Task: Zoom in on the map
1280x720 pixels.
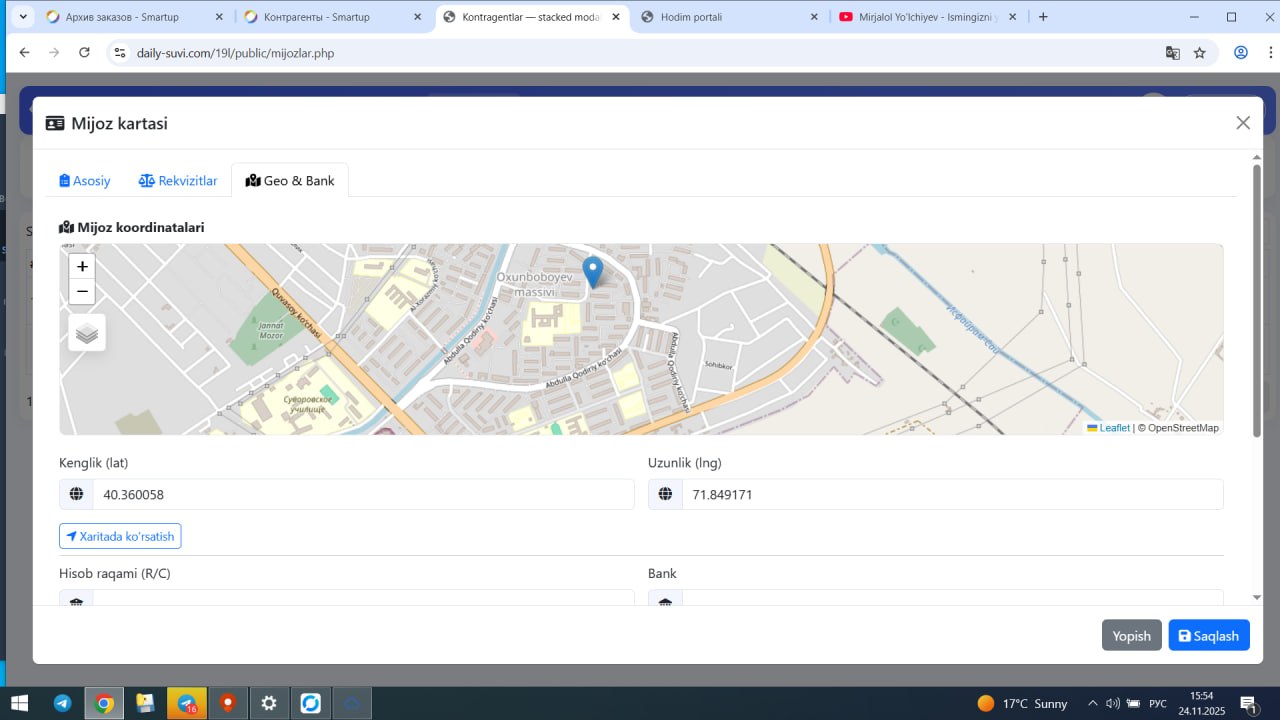Action: click(x=82, y=267)
